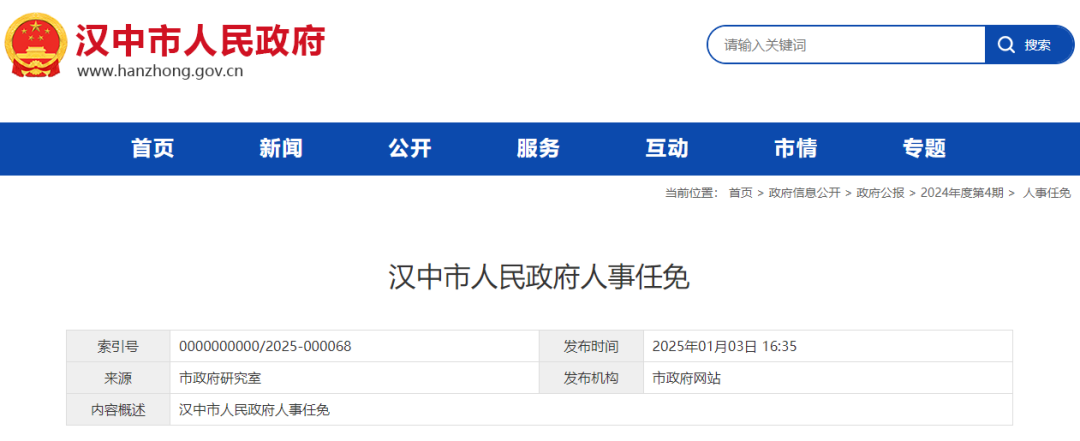Open the 市情 navigation tab

796,148
